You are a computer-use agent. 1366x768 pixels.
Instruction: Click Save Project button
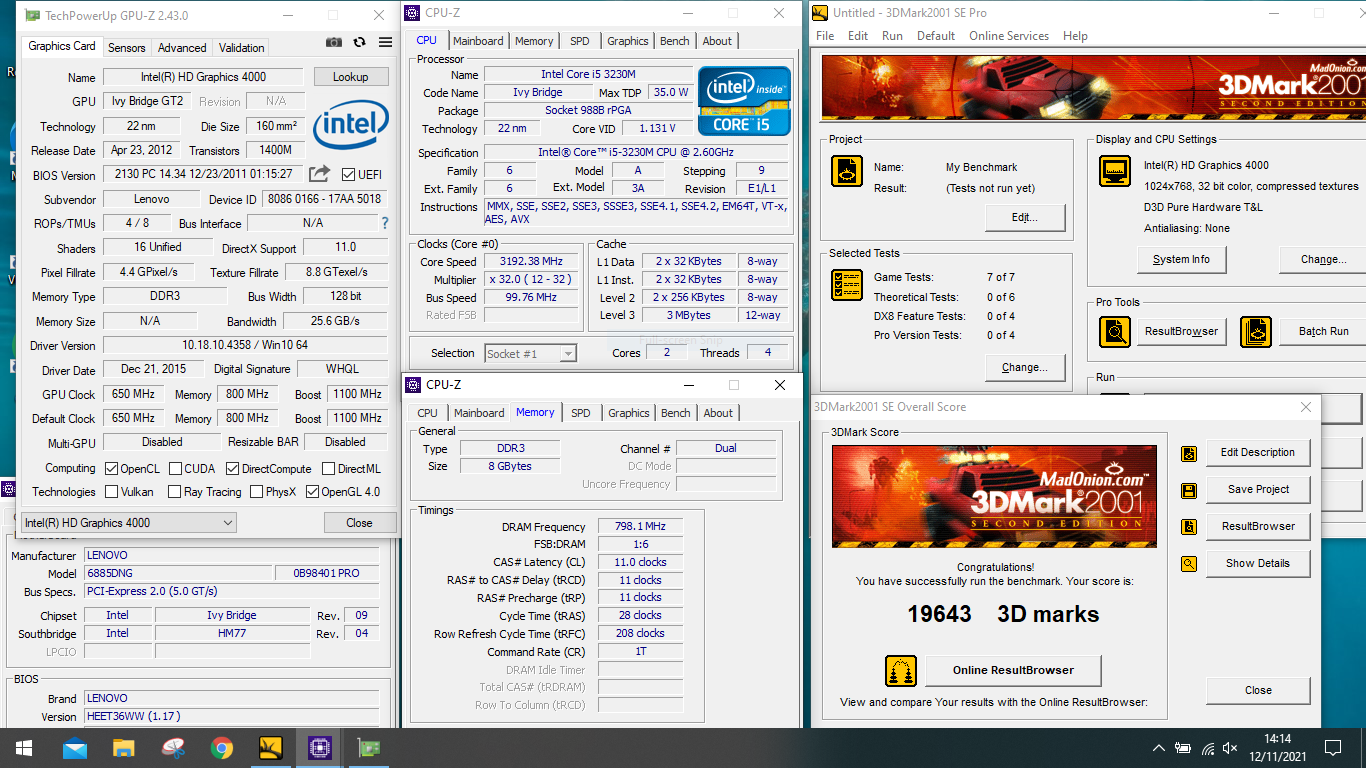[x=1258, y=489]
